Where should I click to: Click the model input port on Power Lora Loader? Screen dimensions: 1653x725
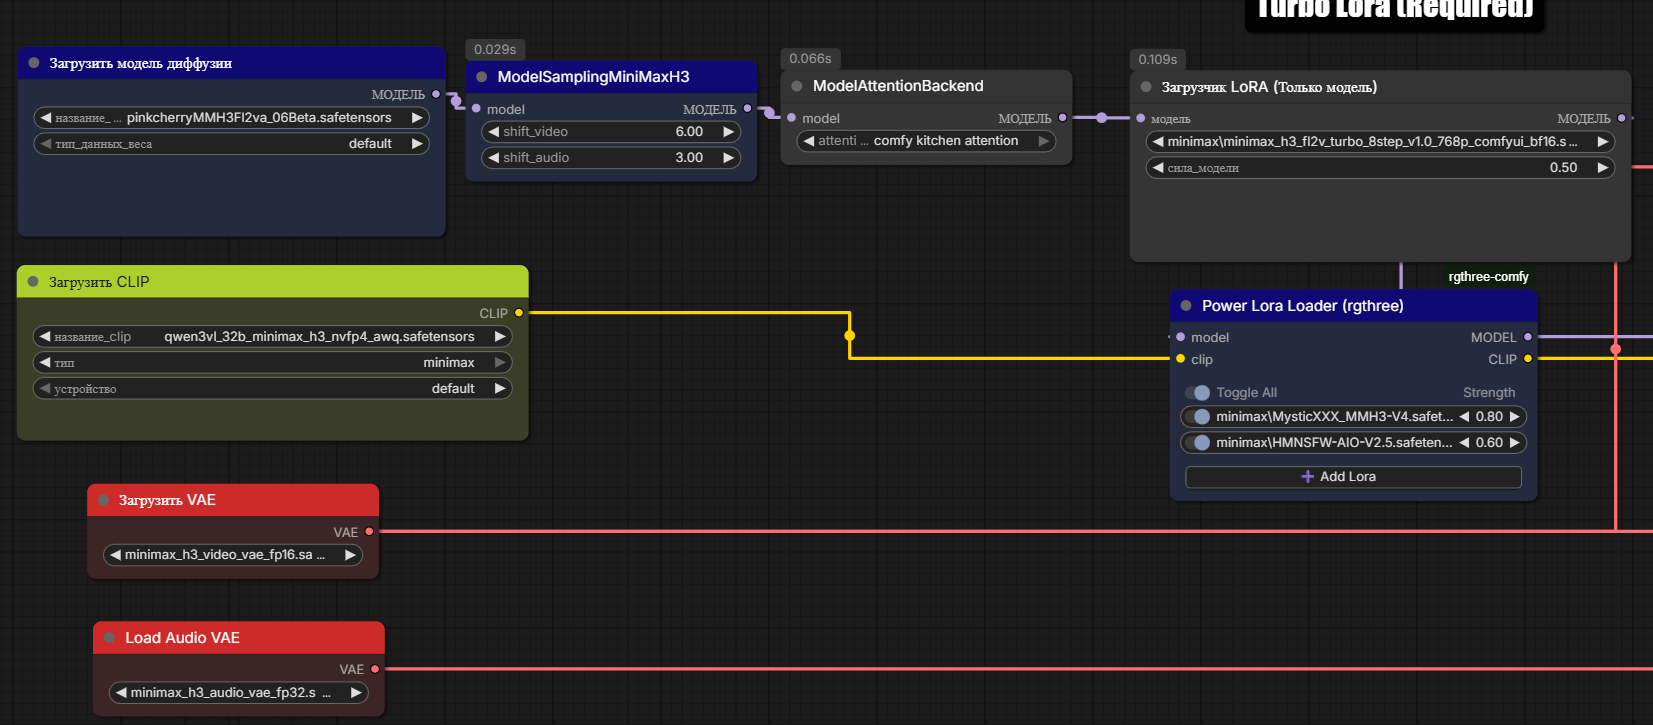point(1181,337)
